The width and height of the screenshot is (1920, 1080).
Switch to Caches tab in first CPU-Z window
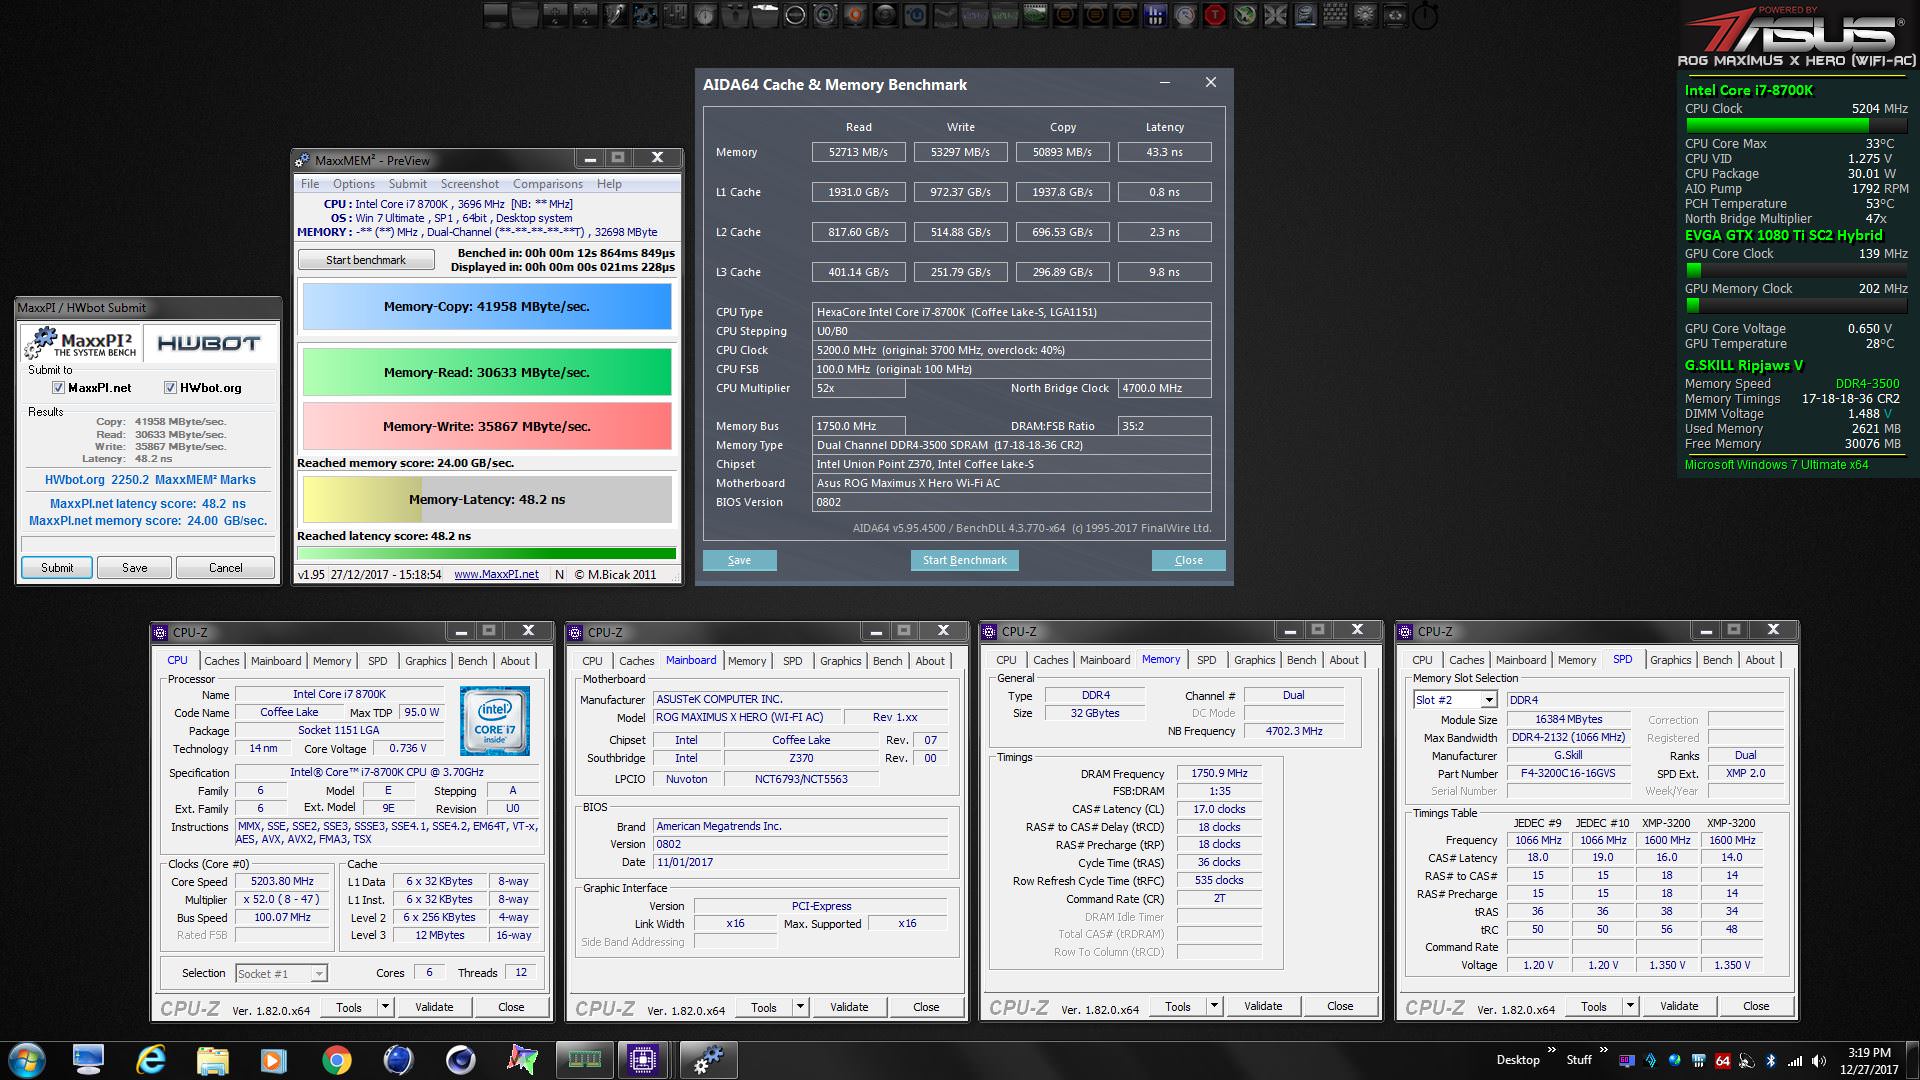click(222, 661)
